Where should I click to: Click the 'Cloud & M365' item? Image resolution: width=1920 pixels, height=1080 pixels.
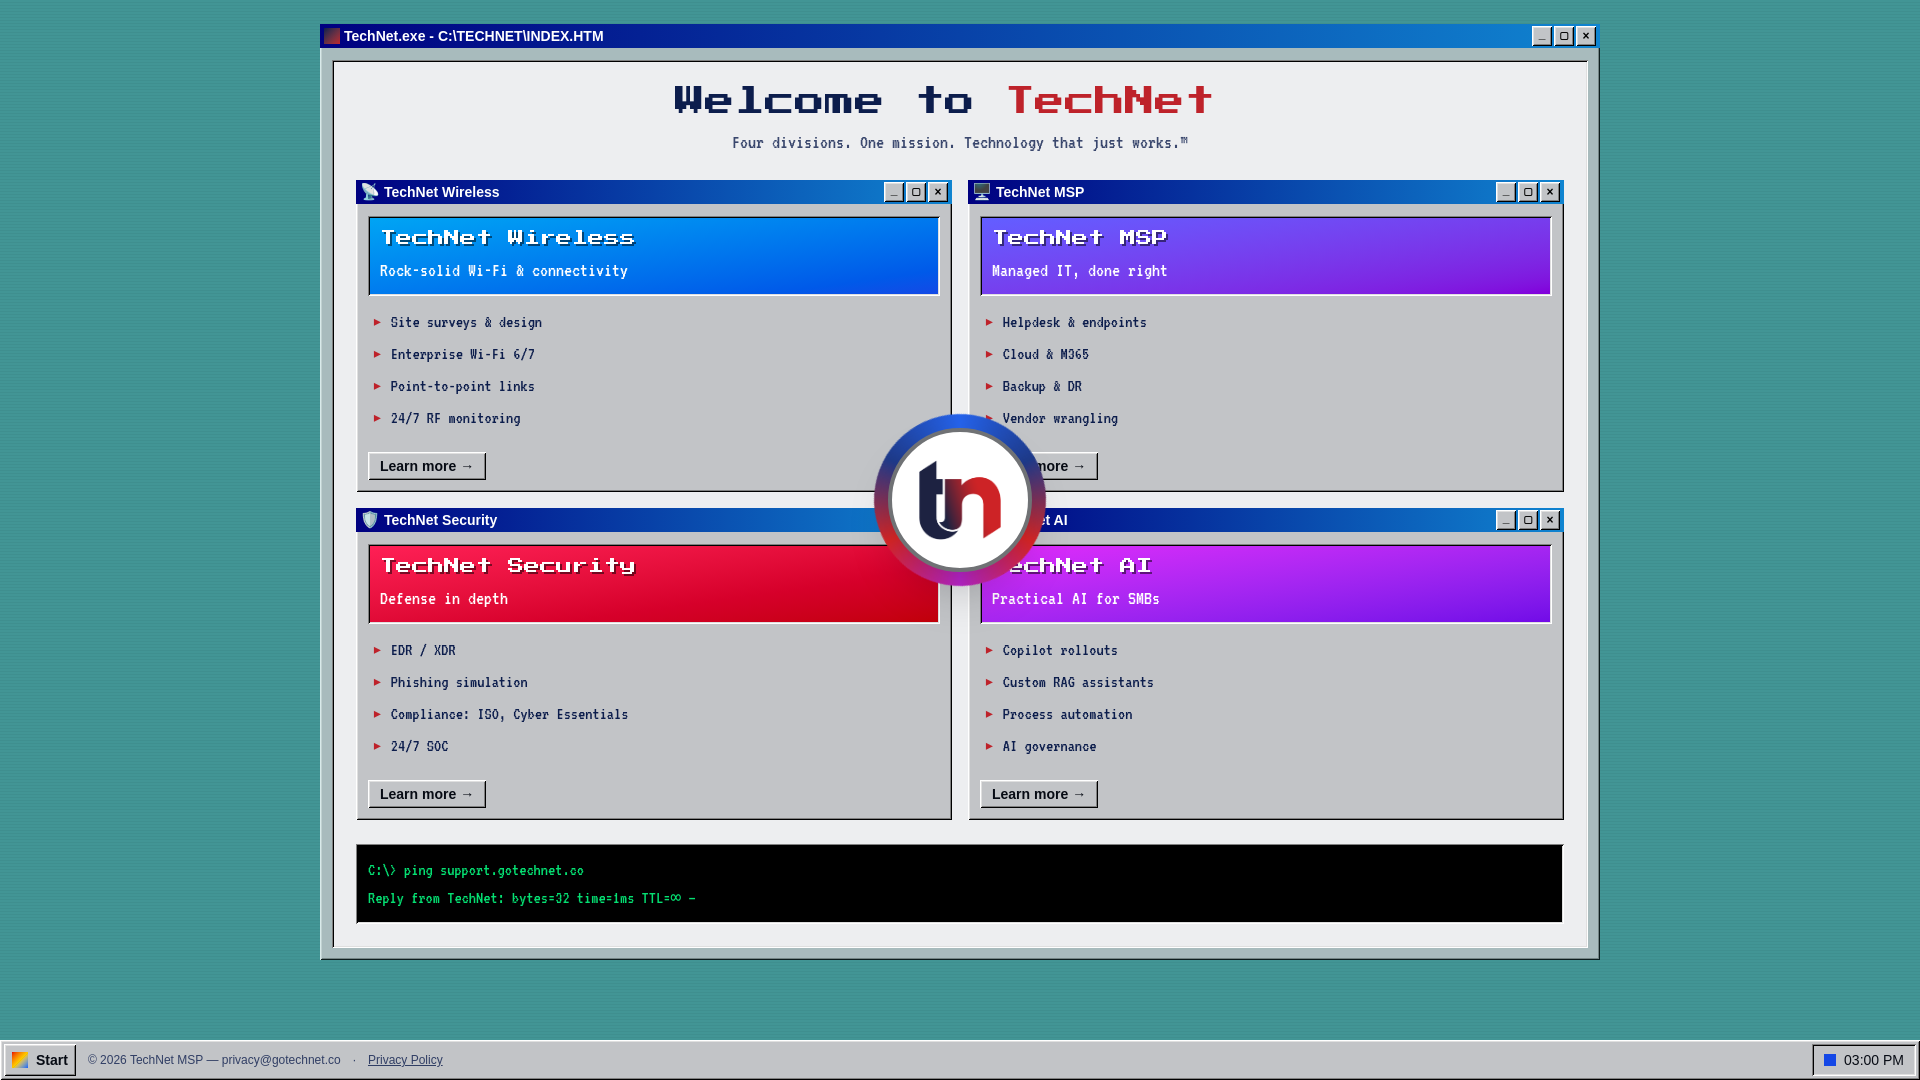1046,354
